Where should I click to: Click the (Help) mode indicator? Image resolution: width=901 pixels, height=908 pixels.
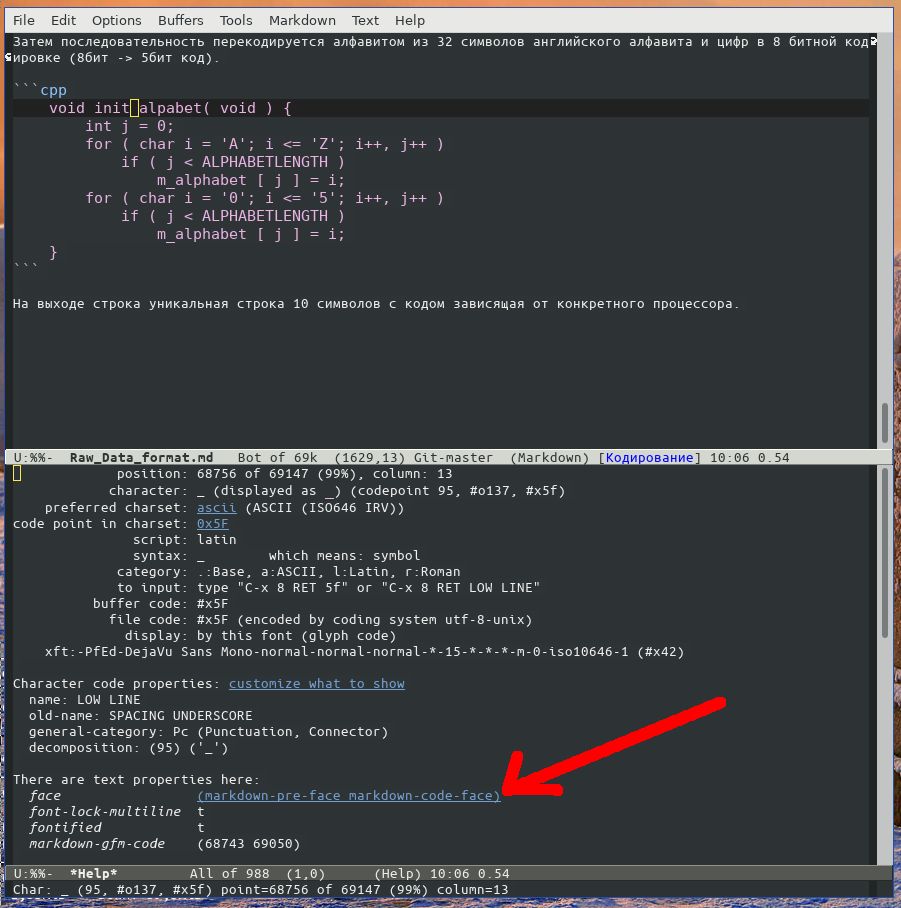pos(397,873)
